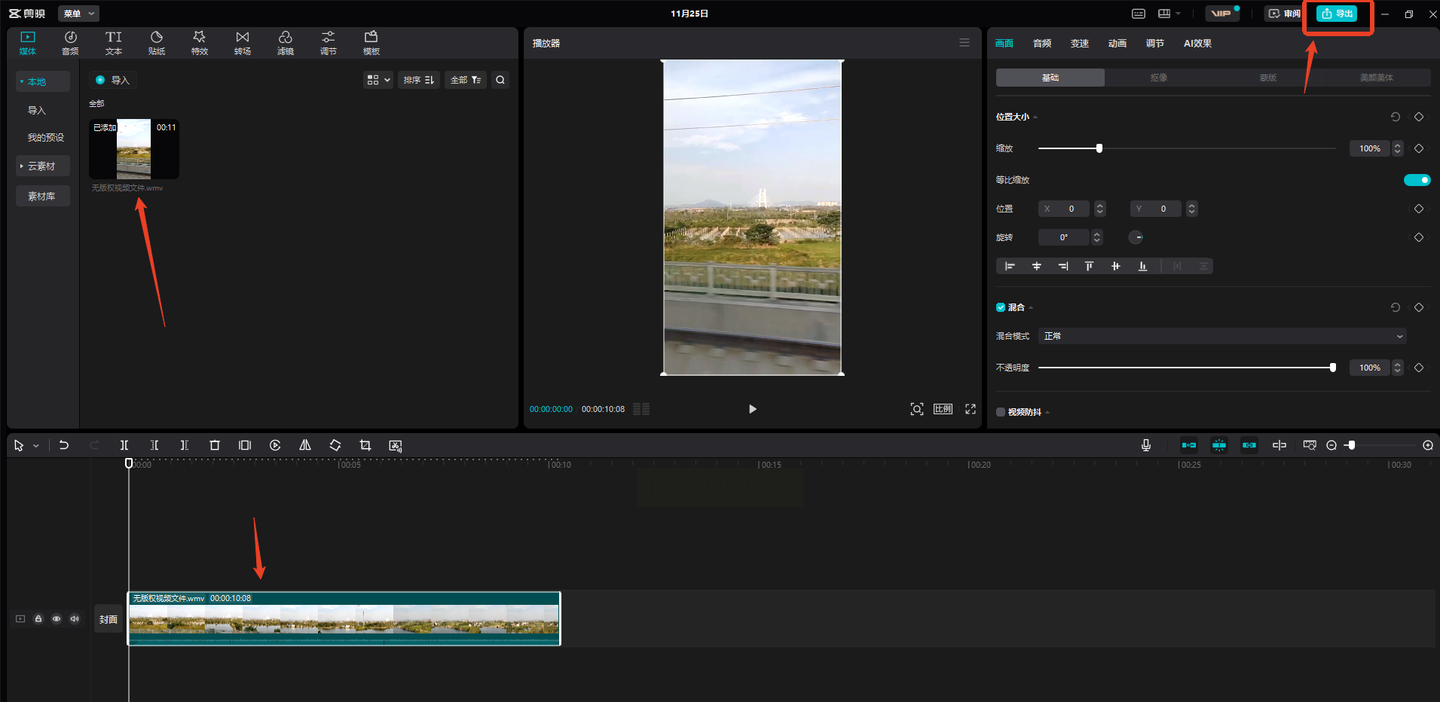Click the split clip icon in timeline toolbar
This screenshot has width=1440, height=702.
(x=124, y=445)
